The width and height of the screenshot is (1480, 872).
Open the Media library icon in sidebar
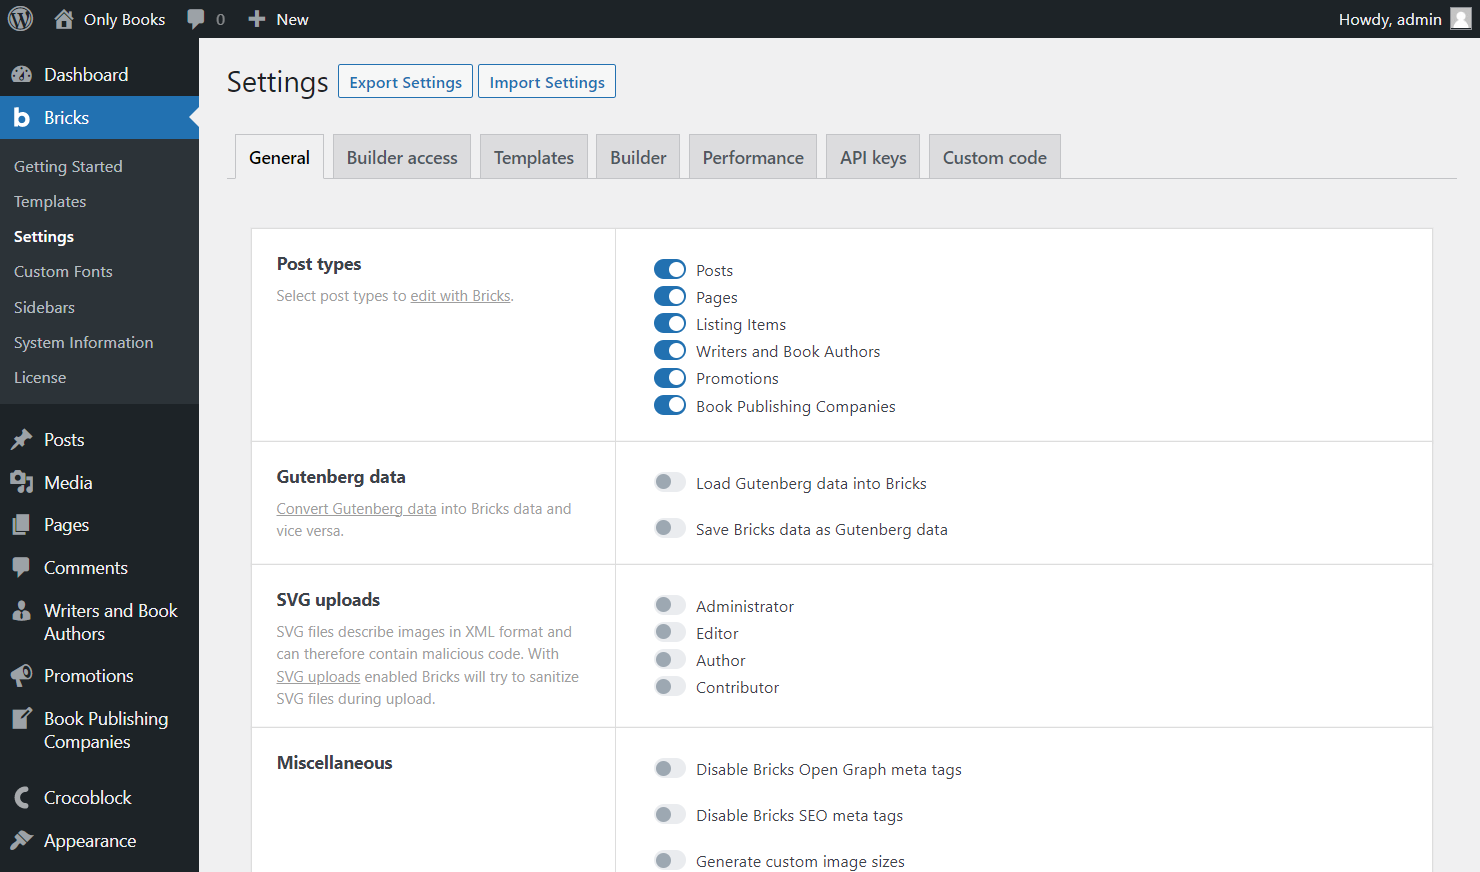(x=21, y=483)
